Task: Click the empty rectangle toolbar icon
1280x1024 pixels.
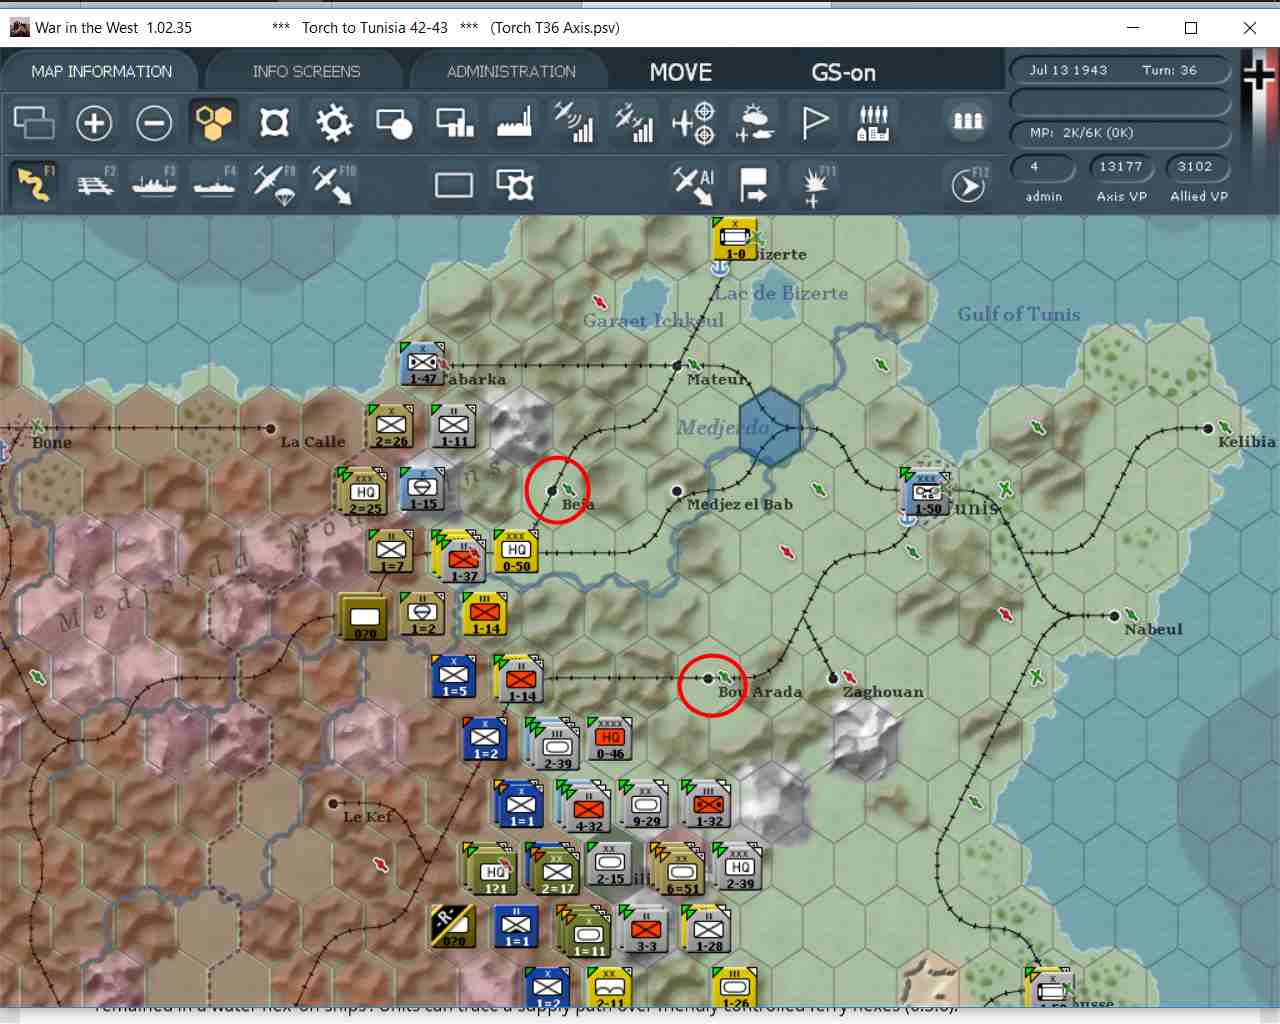Action: [454, 185]
